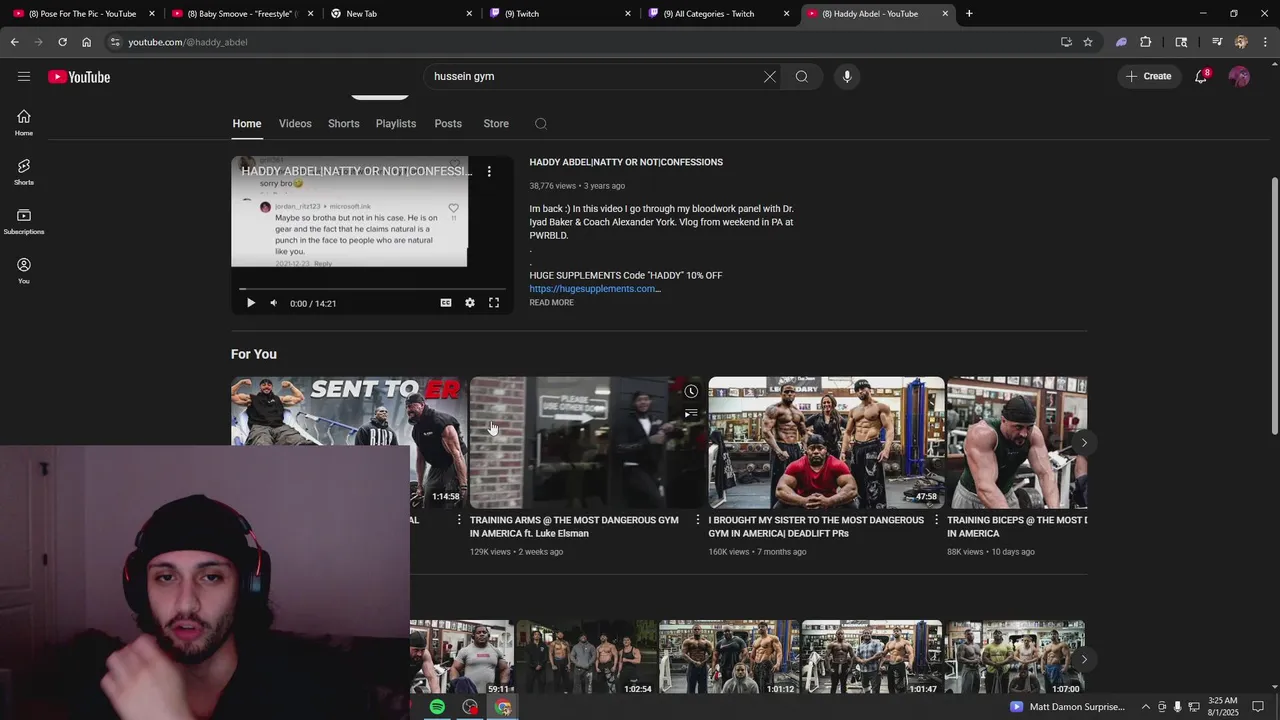Open the You page in sidebar
The width and height of the screenshot is (1280, 720).
point(24,271)
